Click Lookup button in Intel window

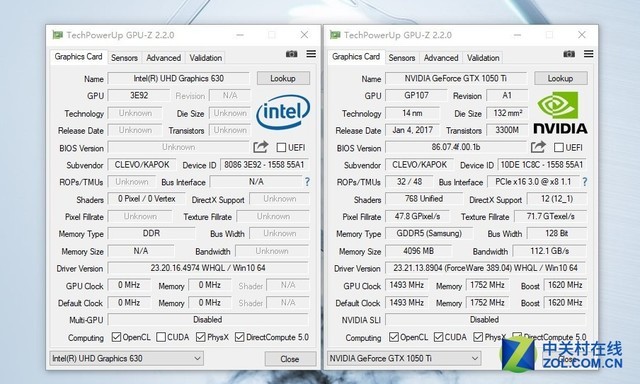(283, 78)
